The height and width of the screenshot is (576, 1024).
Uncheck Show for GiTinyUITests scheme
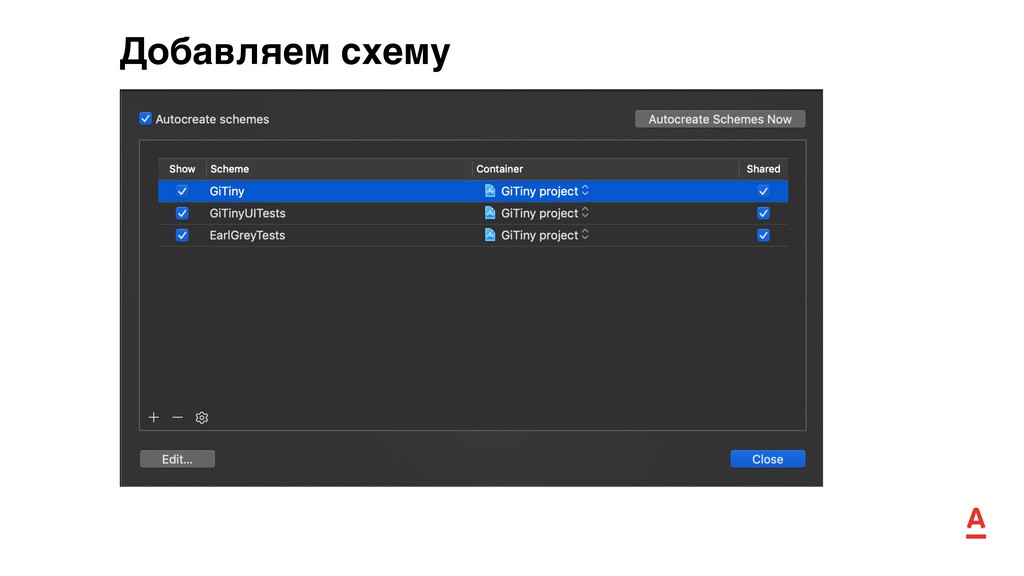coord(182,214)
